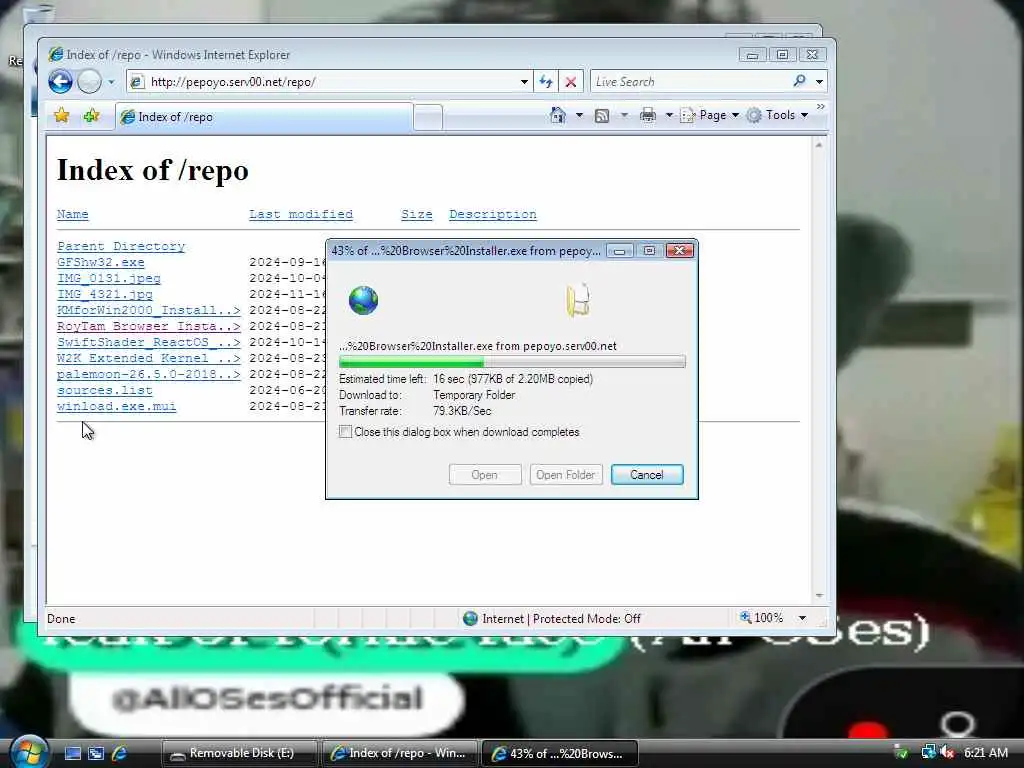This screenshot has width=1024, height=768.
Task: Click the search magnifier icon
Action: click(799, 81)
